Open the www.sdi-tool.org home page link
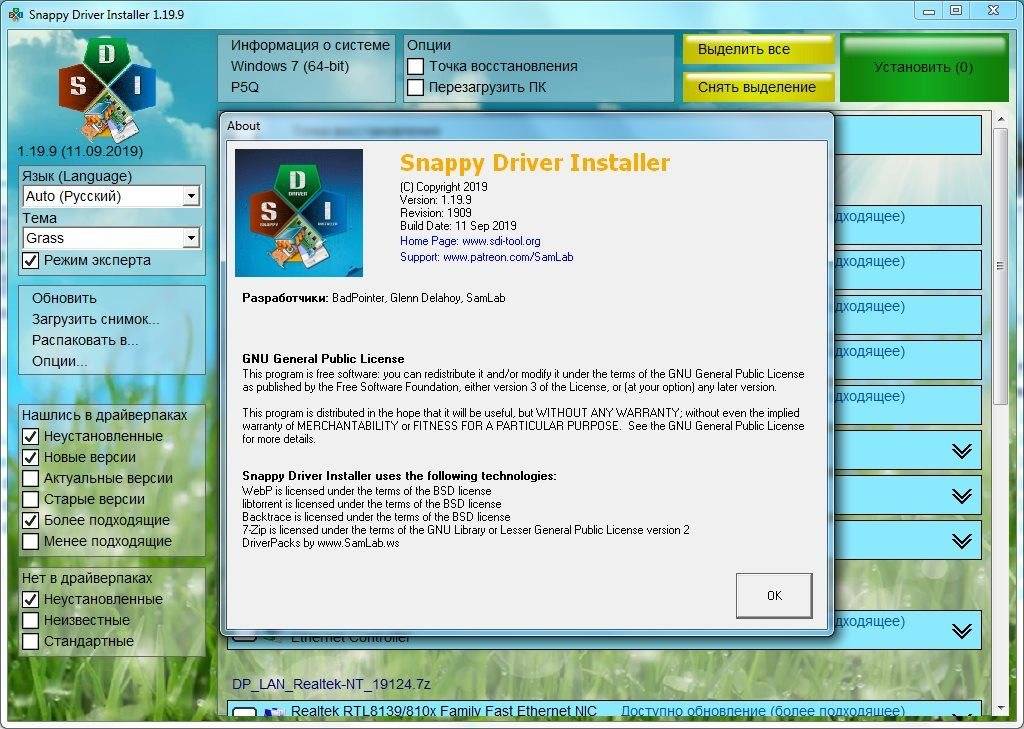The height and width of the screenshot is (729, 1024). pos(501,241)
